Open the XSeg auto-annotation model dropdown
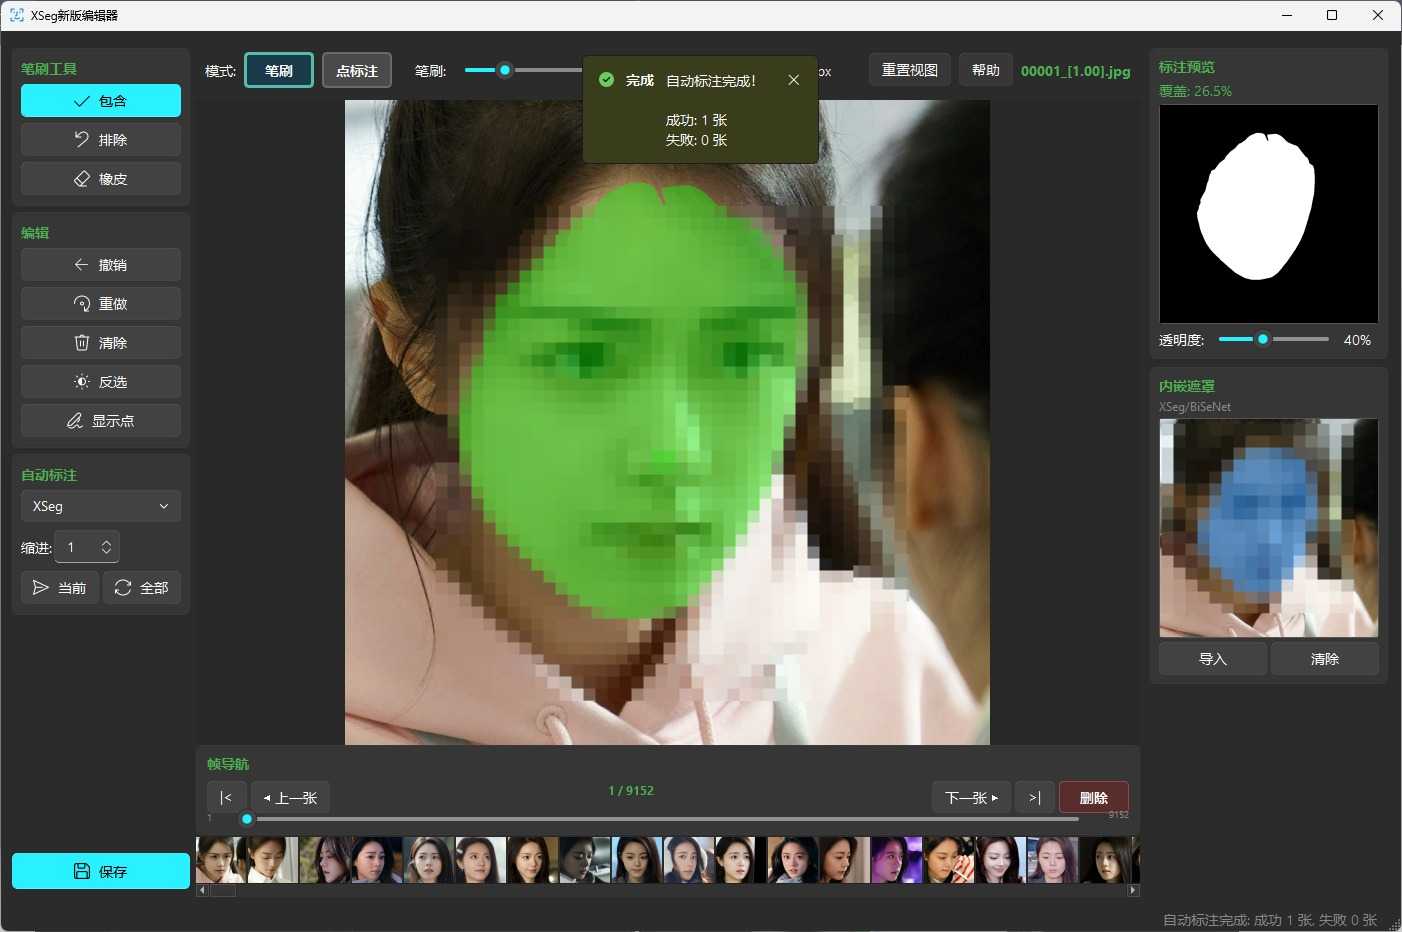This screenshot has height=932, width=1402. coord(100,506)
